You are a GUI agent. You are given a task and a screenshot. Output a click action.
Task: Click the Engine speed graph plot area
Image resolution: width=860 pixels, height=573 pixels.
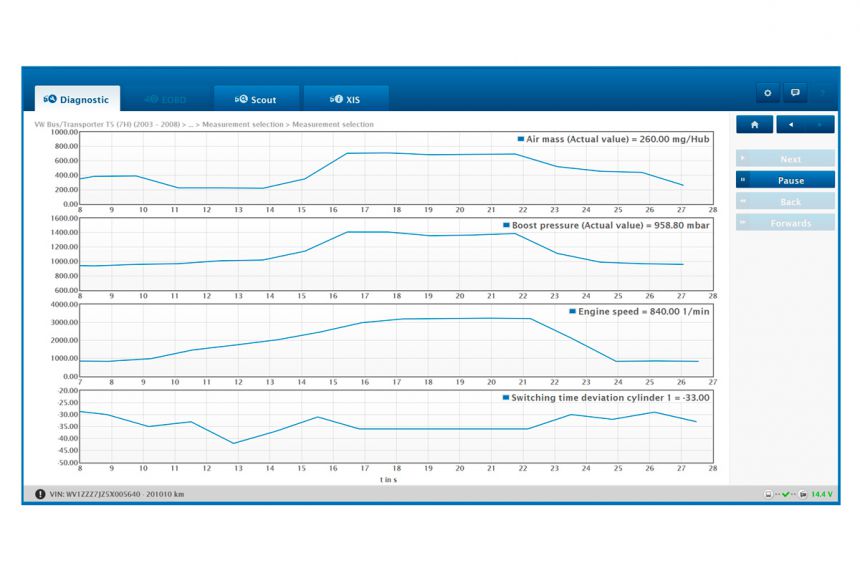[x=397, y=341]
